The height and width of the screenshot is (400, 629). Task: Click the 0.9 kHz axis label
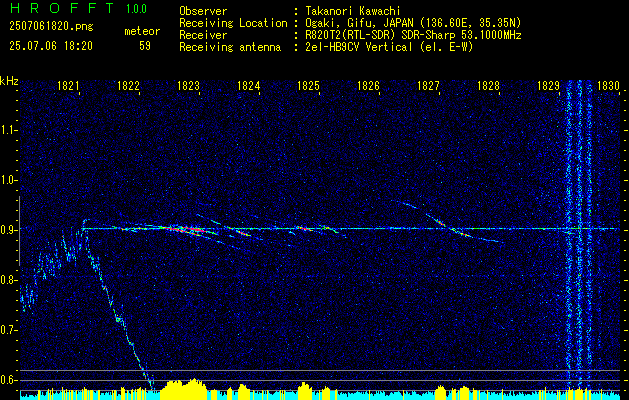(9, 230)
